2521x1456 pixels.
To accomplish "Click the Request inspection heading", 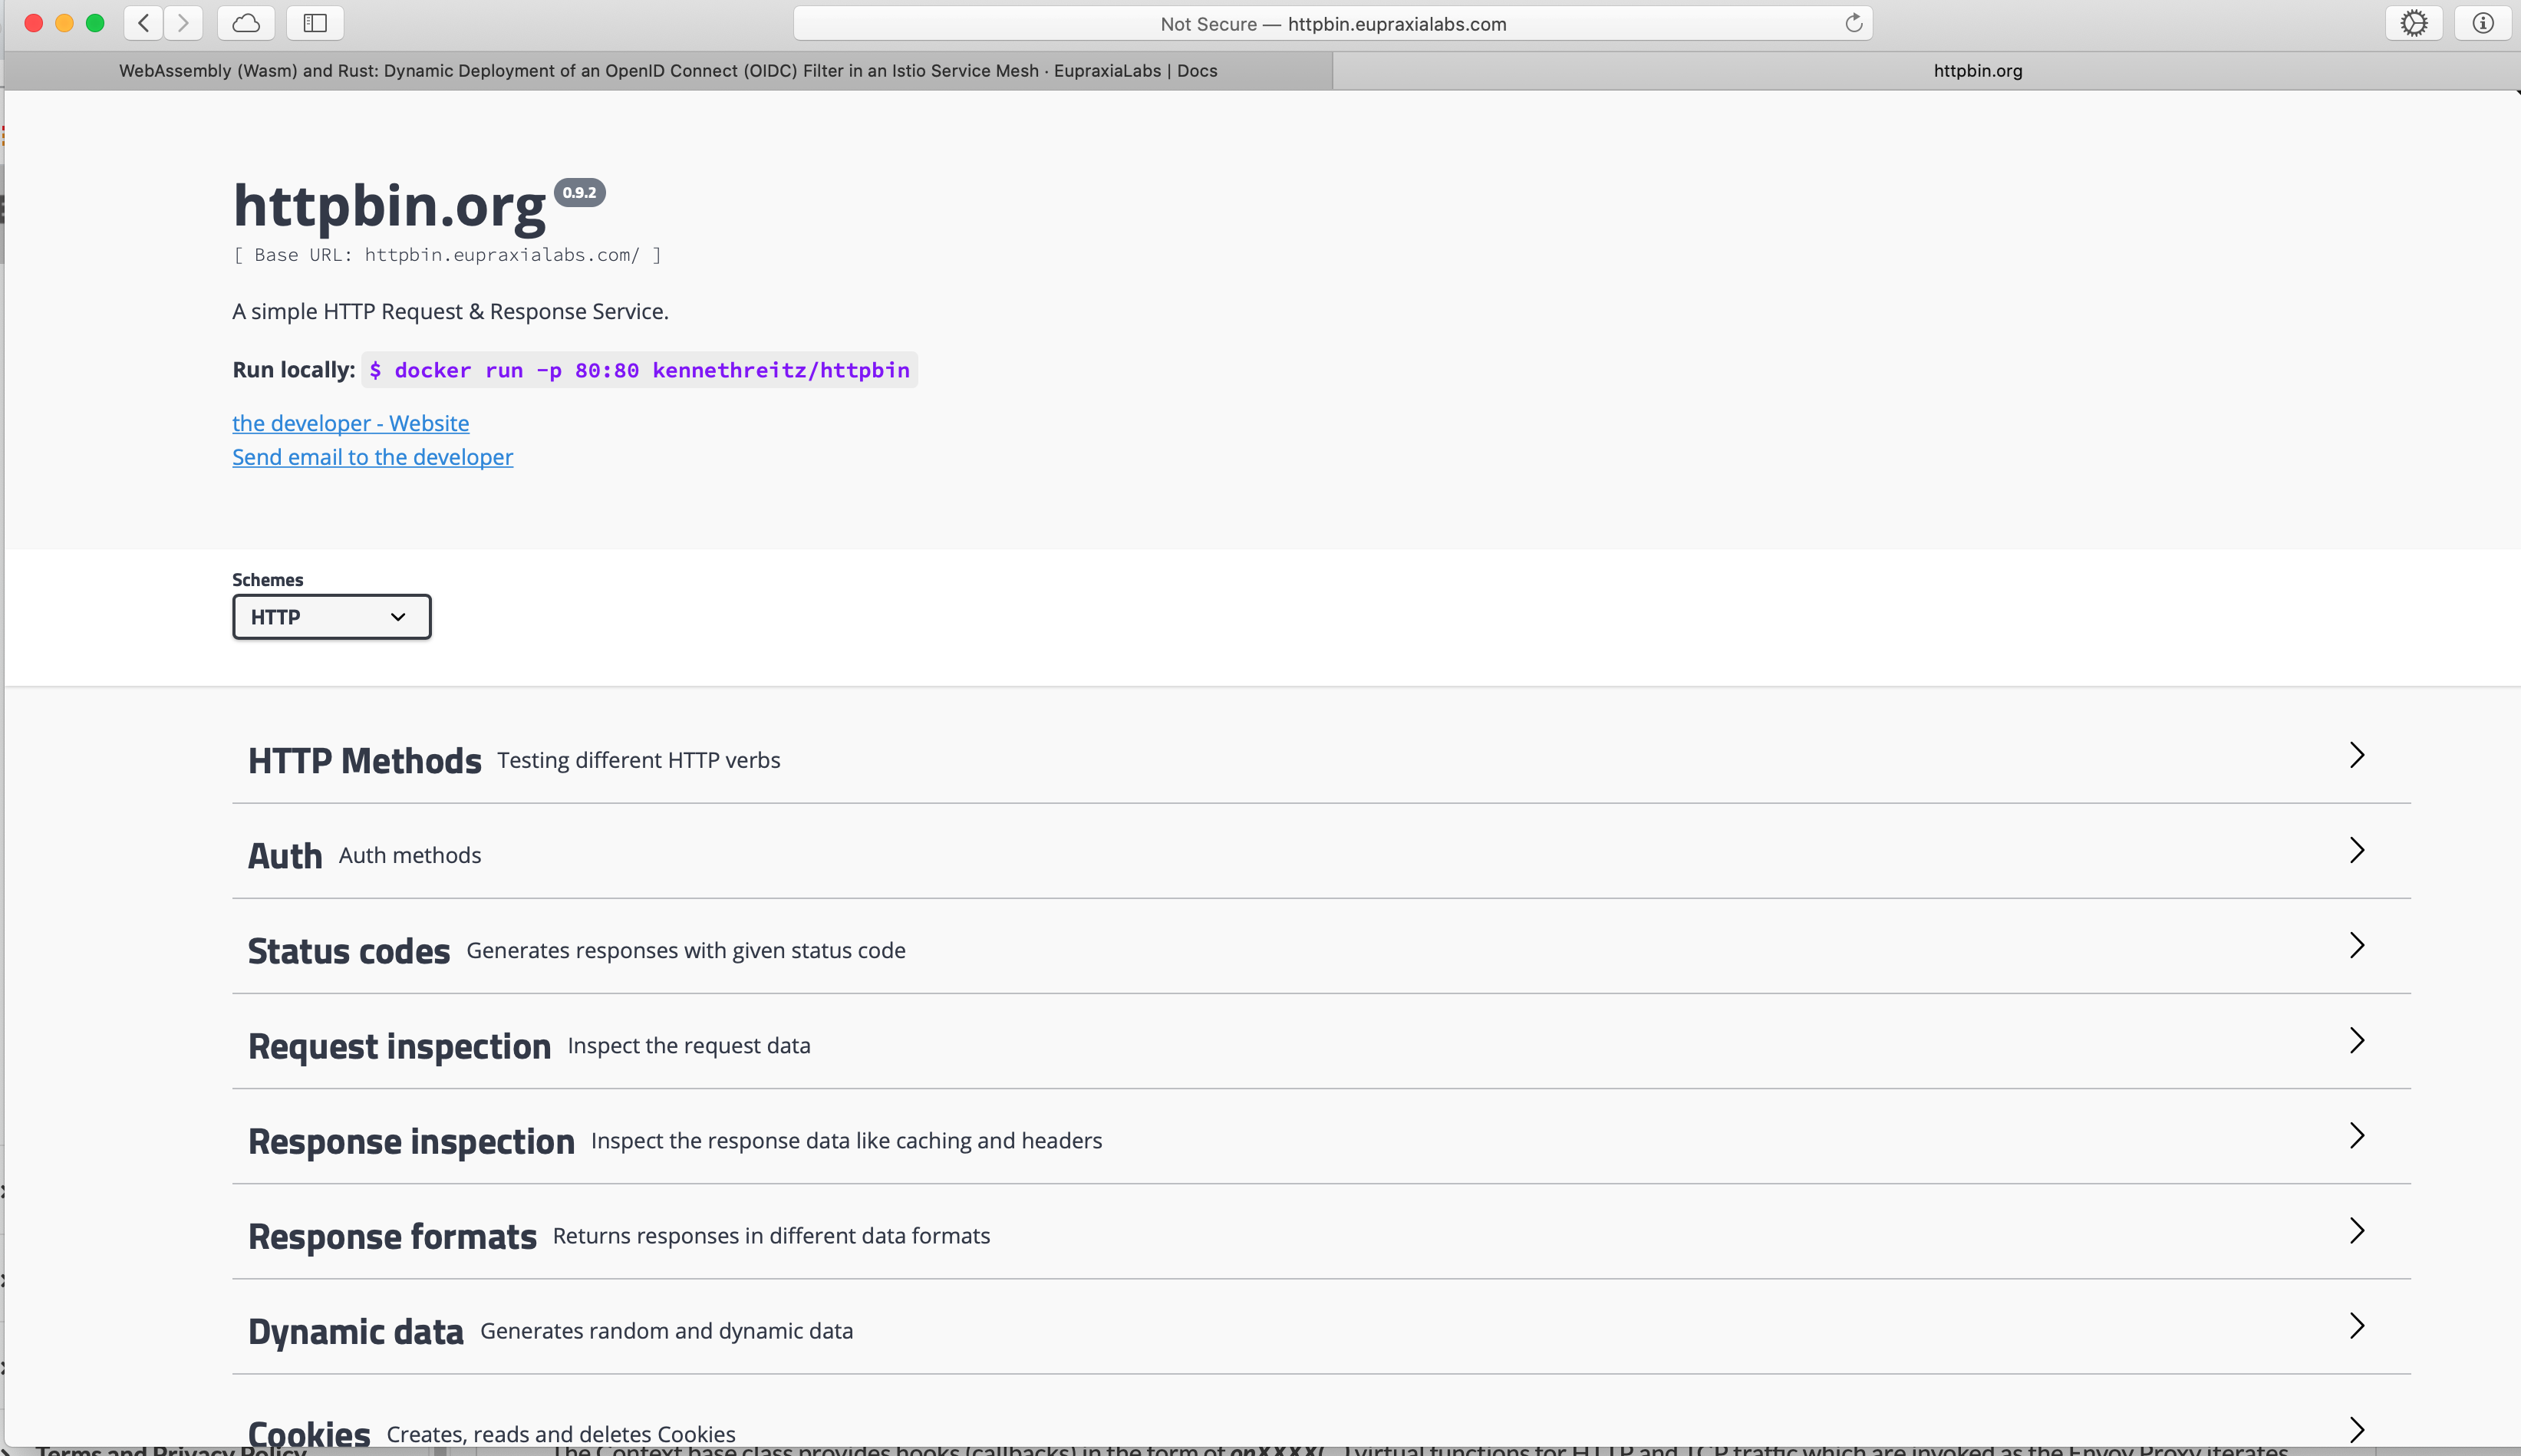I will 399,1046.
